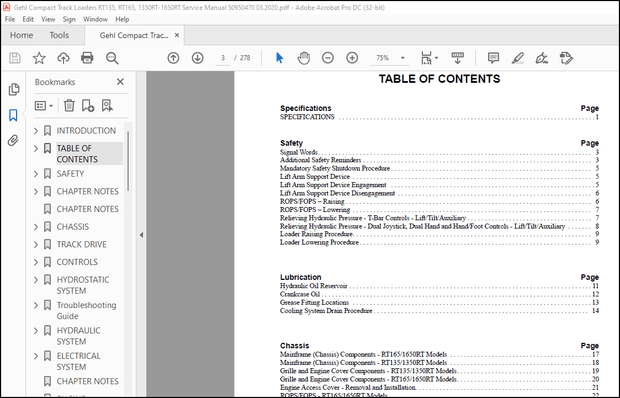
Task: Zoom out with the minus icon
Action: 328,58
